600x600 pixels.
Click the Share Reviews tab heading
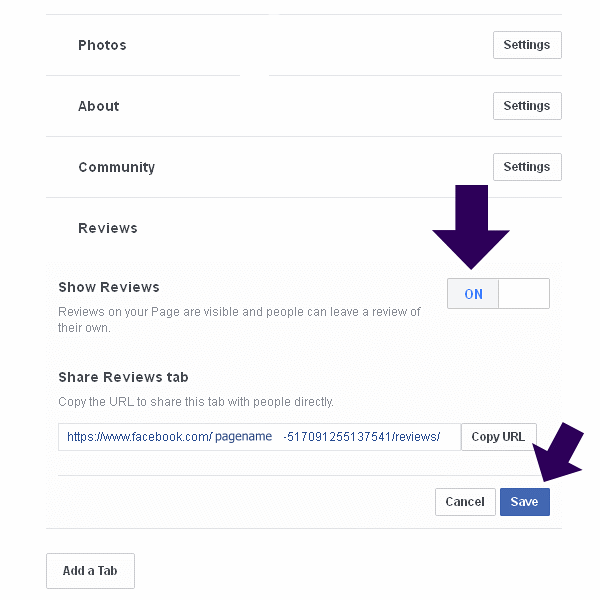coord(123,377)
